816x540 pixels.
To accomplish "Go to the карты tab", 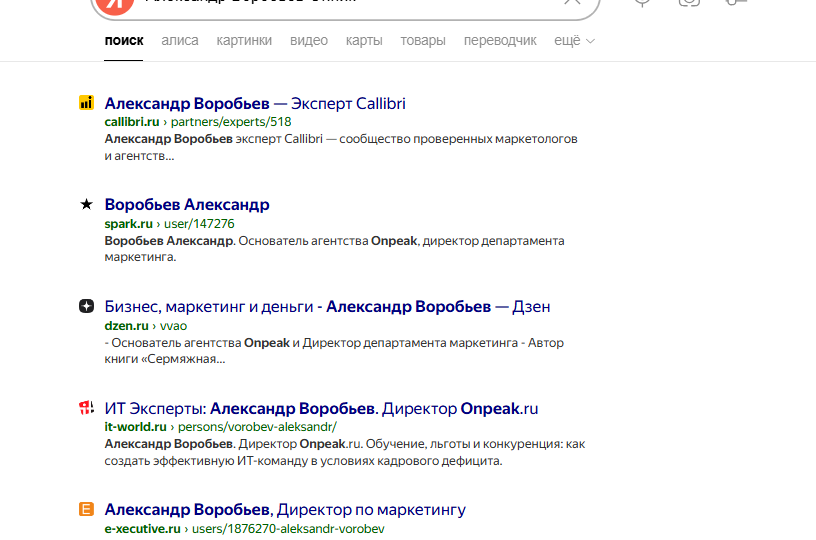I will [x=364, y=41].
